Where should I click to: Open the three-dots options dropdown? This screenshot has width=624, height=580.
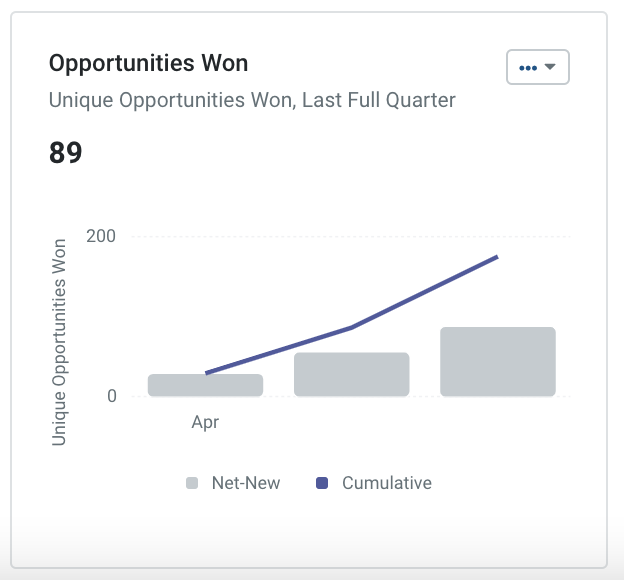point(538,67)
